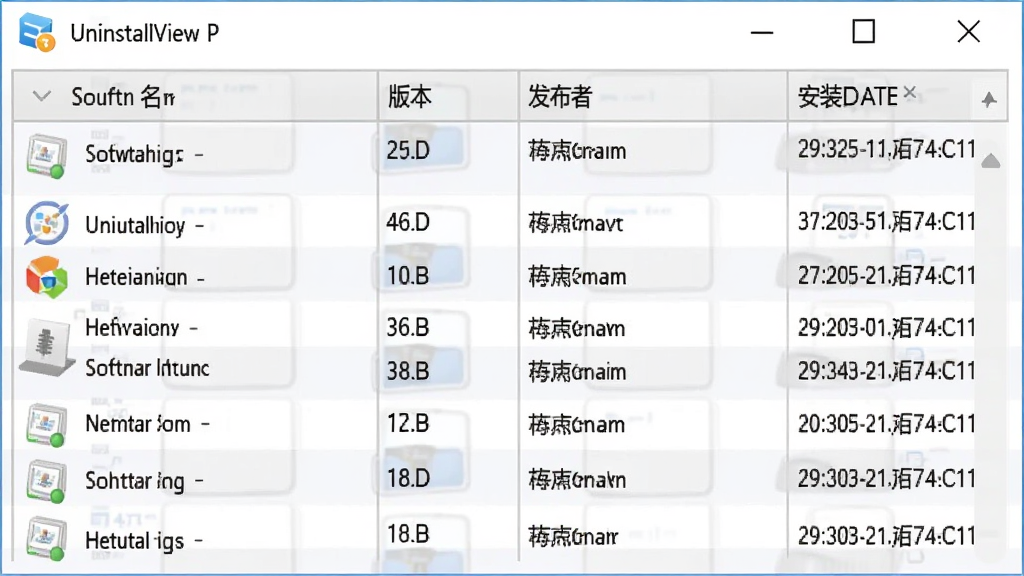Click the small x beside 安装DATE

coord(910,93)
